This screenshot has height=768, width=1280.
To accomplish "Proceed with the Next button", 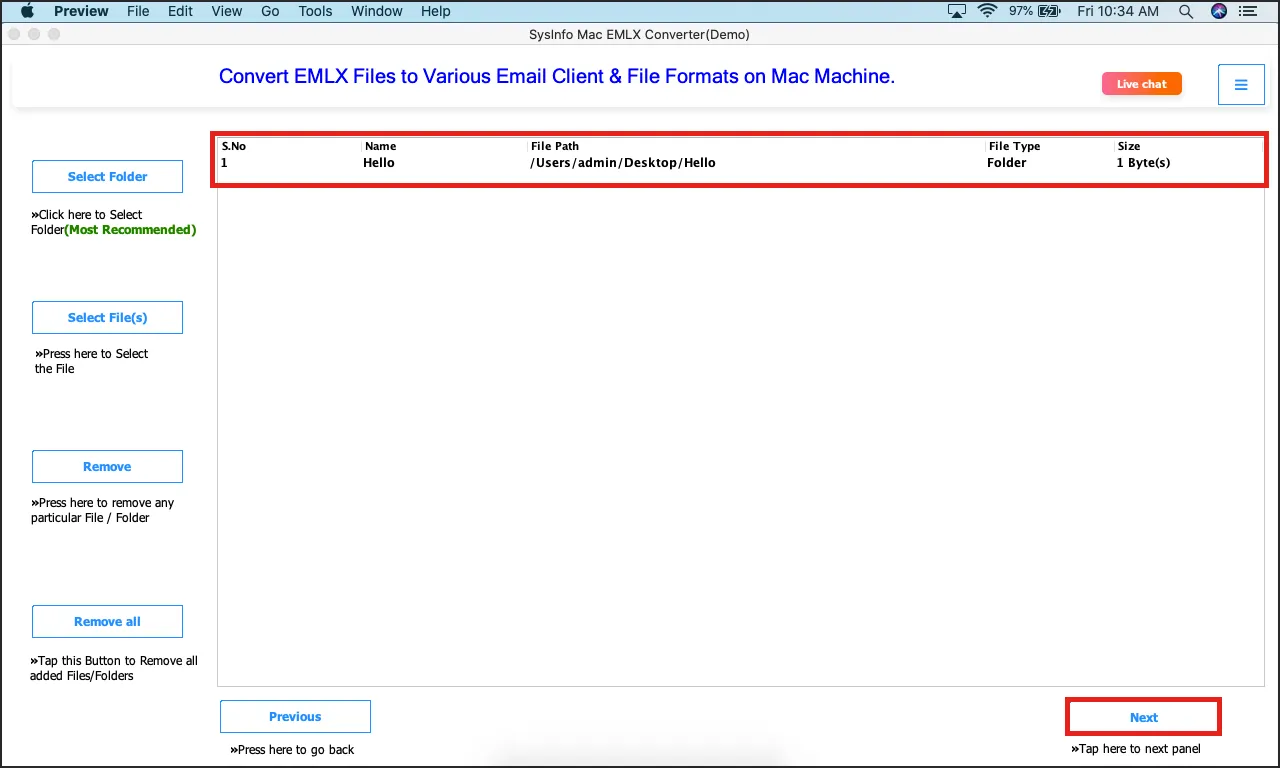I will [x=1144, y=717].
